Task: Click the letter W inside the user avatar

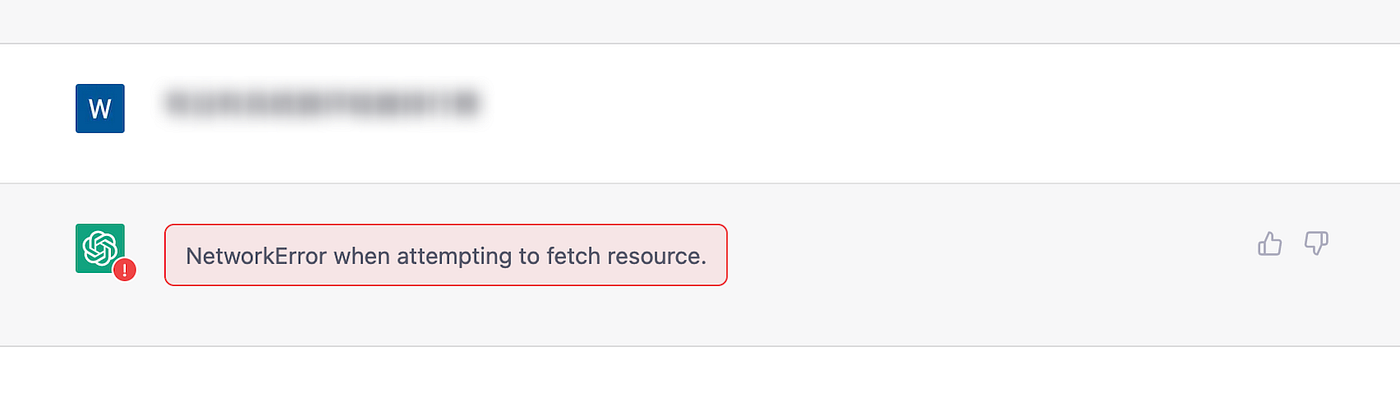Action: (x=100, y=109)
